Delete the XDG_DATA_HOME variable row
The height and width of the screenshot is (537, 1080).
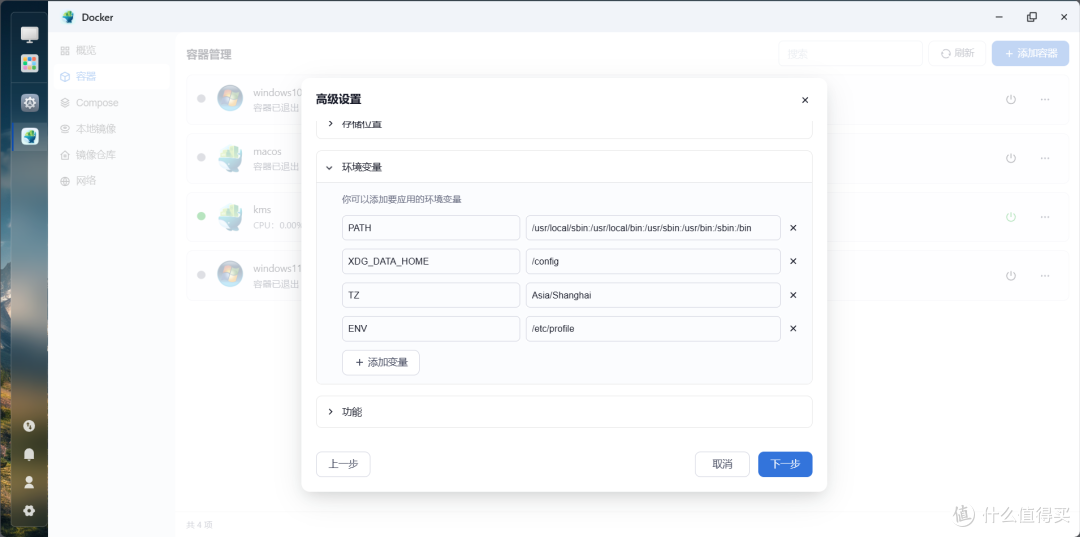click(793, 262)
